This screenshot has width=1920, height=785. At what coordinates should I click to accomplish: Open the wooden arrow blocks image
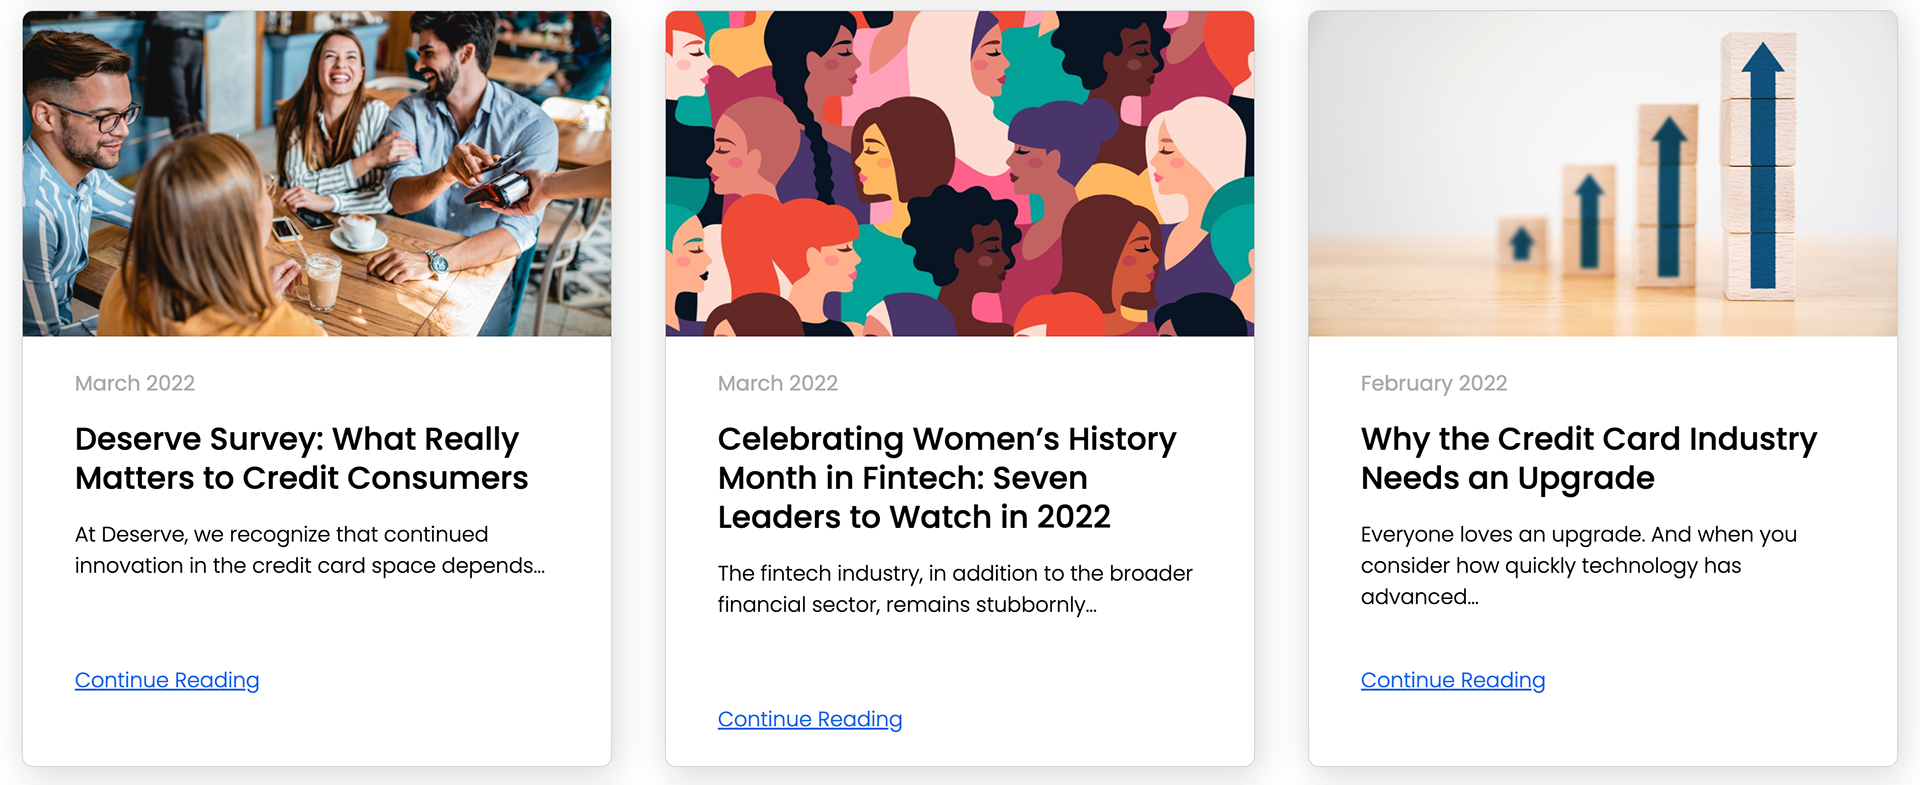pos(1602,174)
